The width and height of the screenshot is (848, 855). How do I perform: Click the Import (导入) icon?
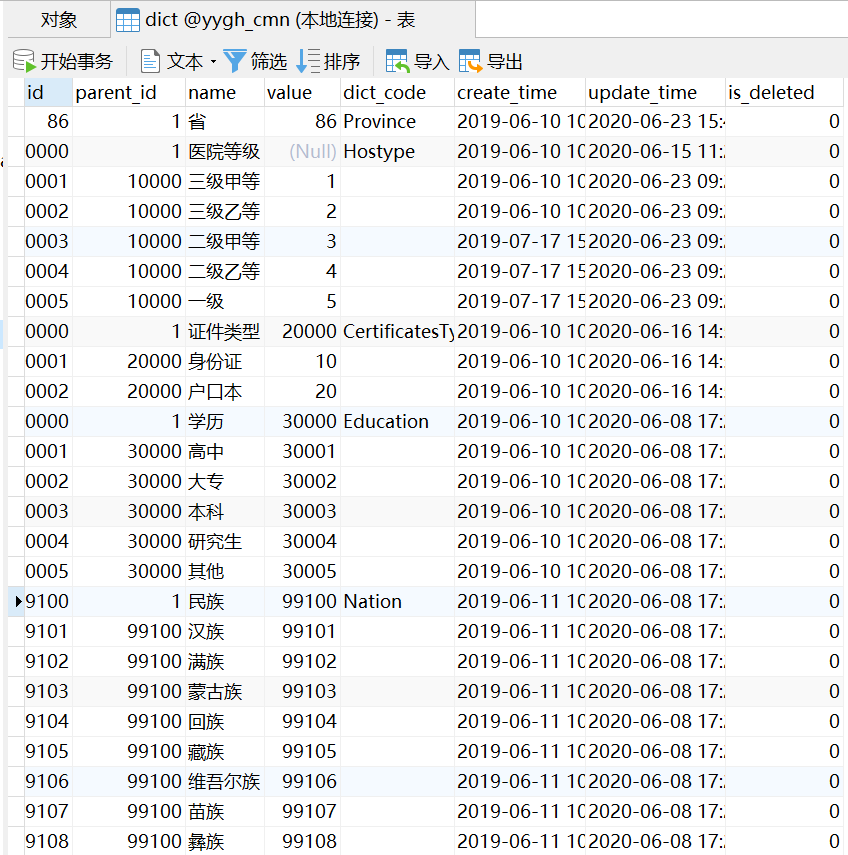pyautogui.click(x=397, y=61)
